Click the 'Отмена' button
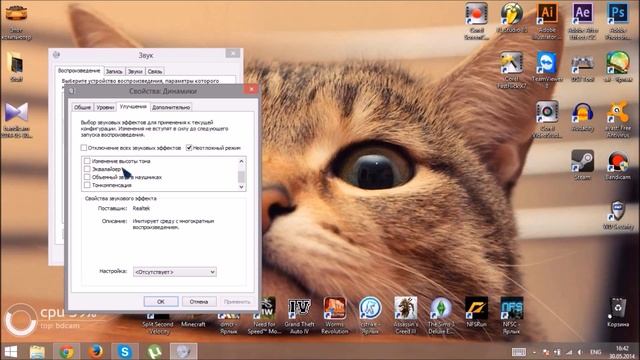This screenshot has height=360, width=640. point(199,302)
